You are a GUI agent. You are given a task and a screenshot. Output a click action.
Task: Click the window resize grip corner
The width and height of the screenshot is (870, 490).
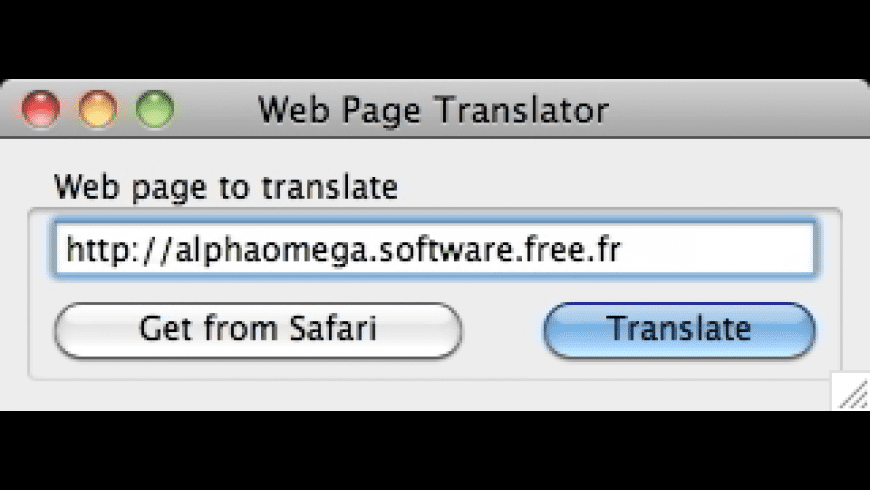pyautogui.click(x=852, y=394)
